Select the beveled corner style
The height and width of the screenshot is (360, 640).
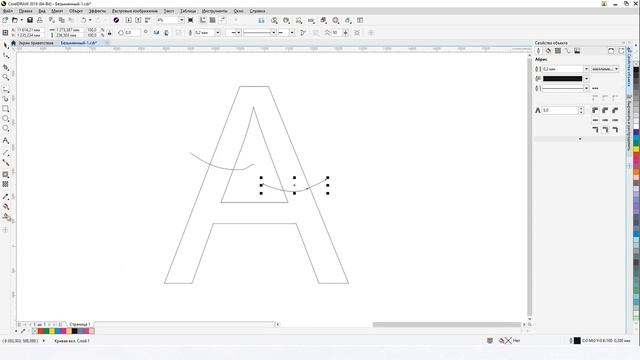click(615, 110)
